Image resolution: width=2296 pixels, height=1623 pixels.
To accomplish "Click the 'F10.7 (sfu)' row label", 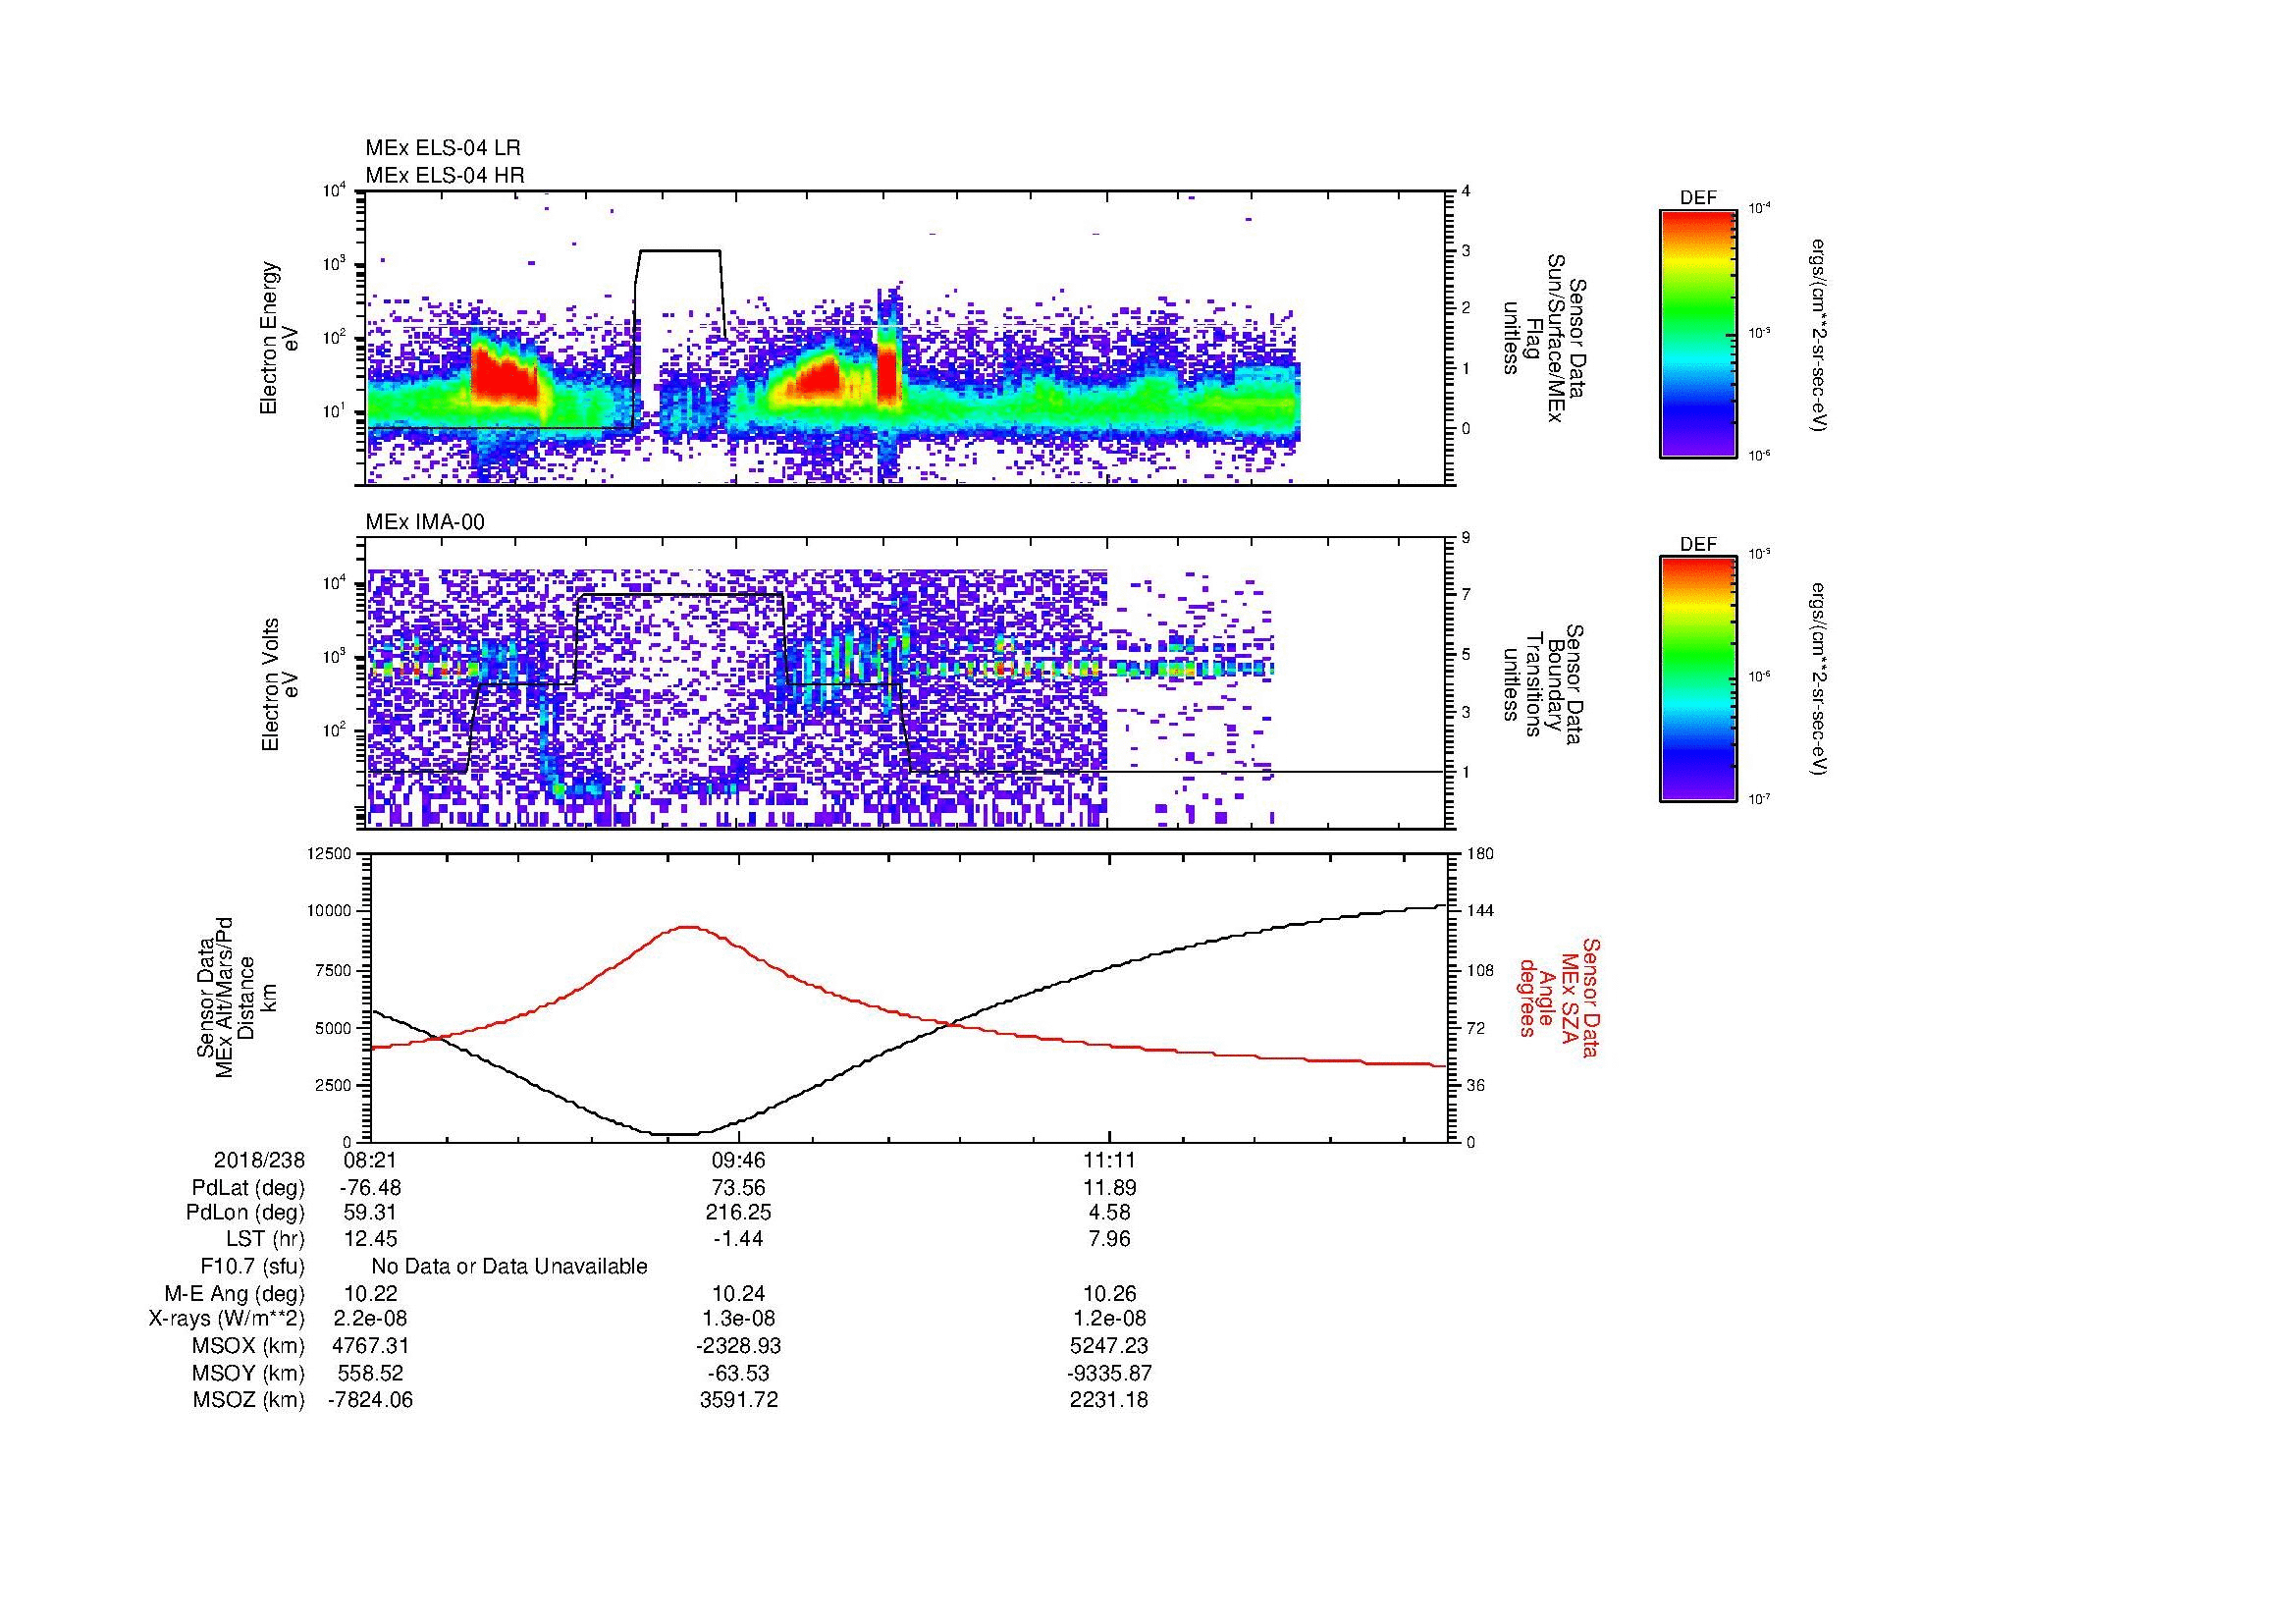I will (x=252, y=1267).
